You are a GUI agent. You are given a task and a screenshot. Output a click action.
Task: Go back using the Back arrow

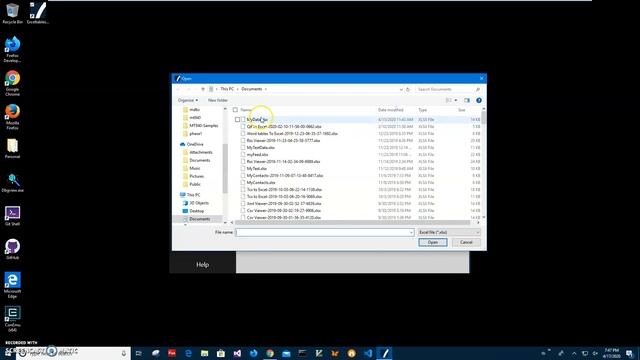pos(178,89)
